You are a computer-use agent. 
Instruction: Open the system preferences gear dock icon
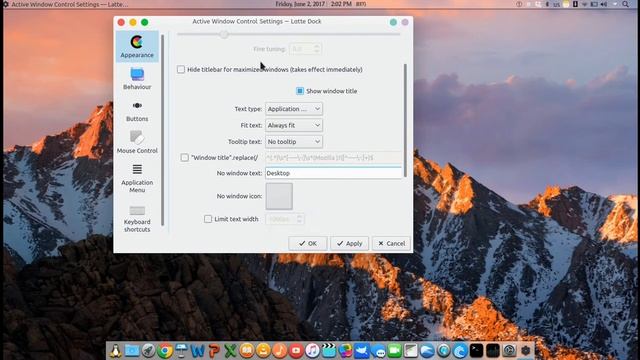pyautogui.click(x=509, y=351)
